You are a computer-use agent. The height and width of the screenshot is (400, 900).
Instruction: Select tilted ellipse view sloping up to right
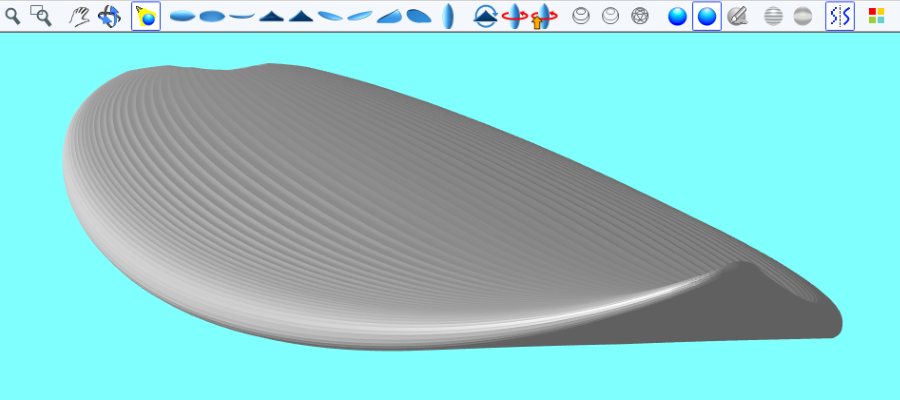tap(360, 16)
